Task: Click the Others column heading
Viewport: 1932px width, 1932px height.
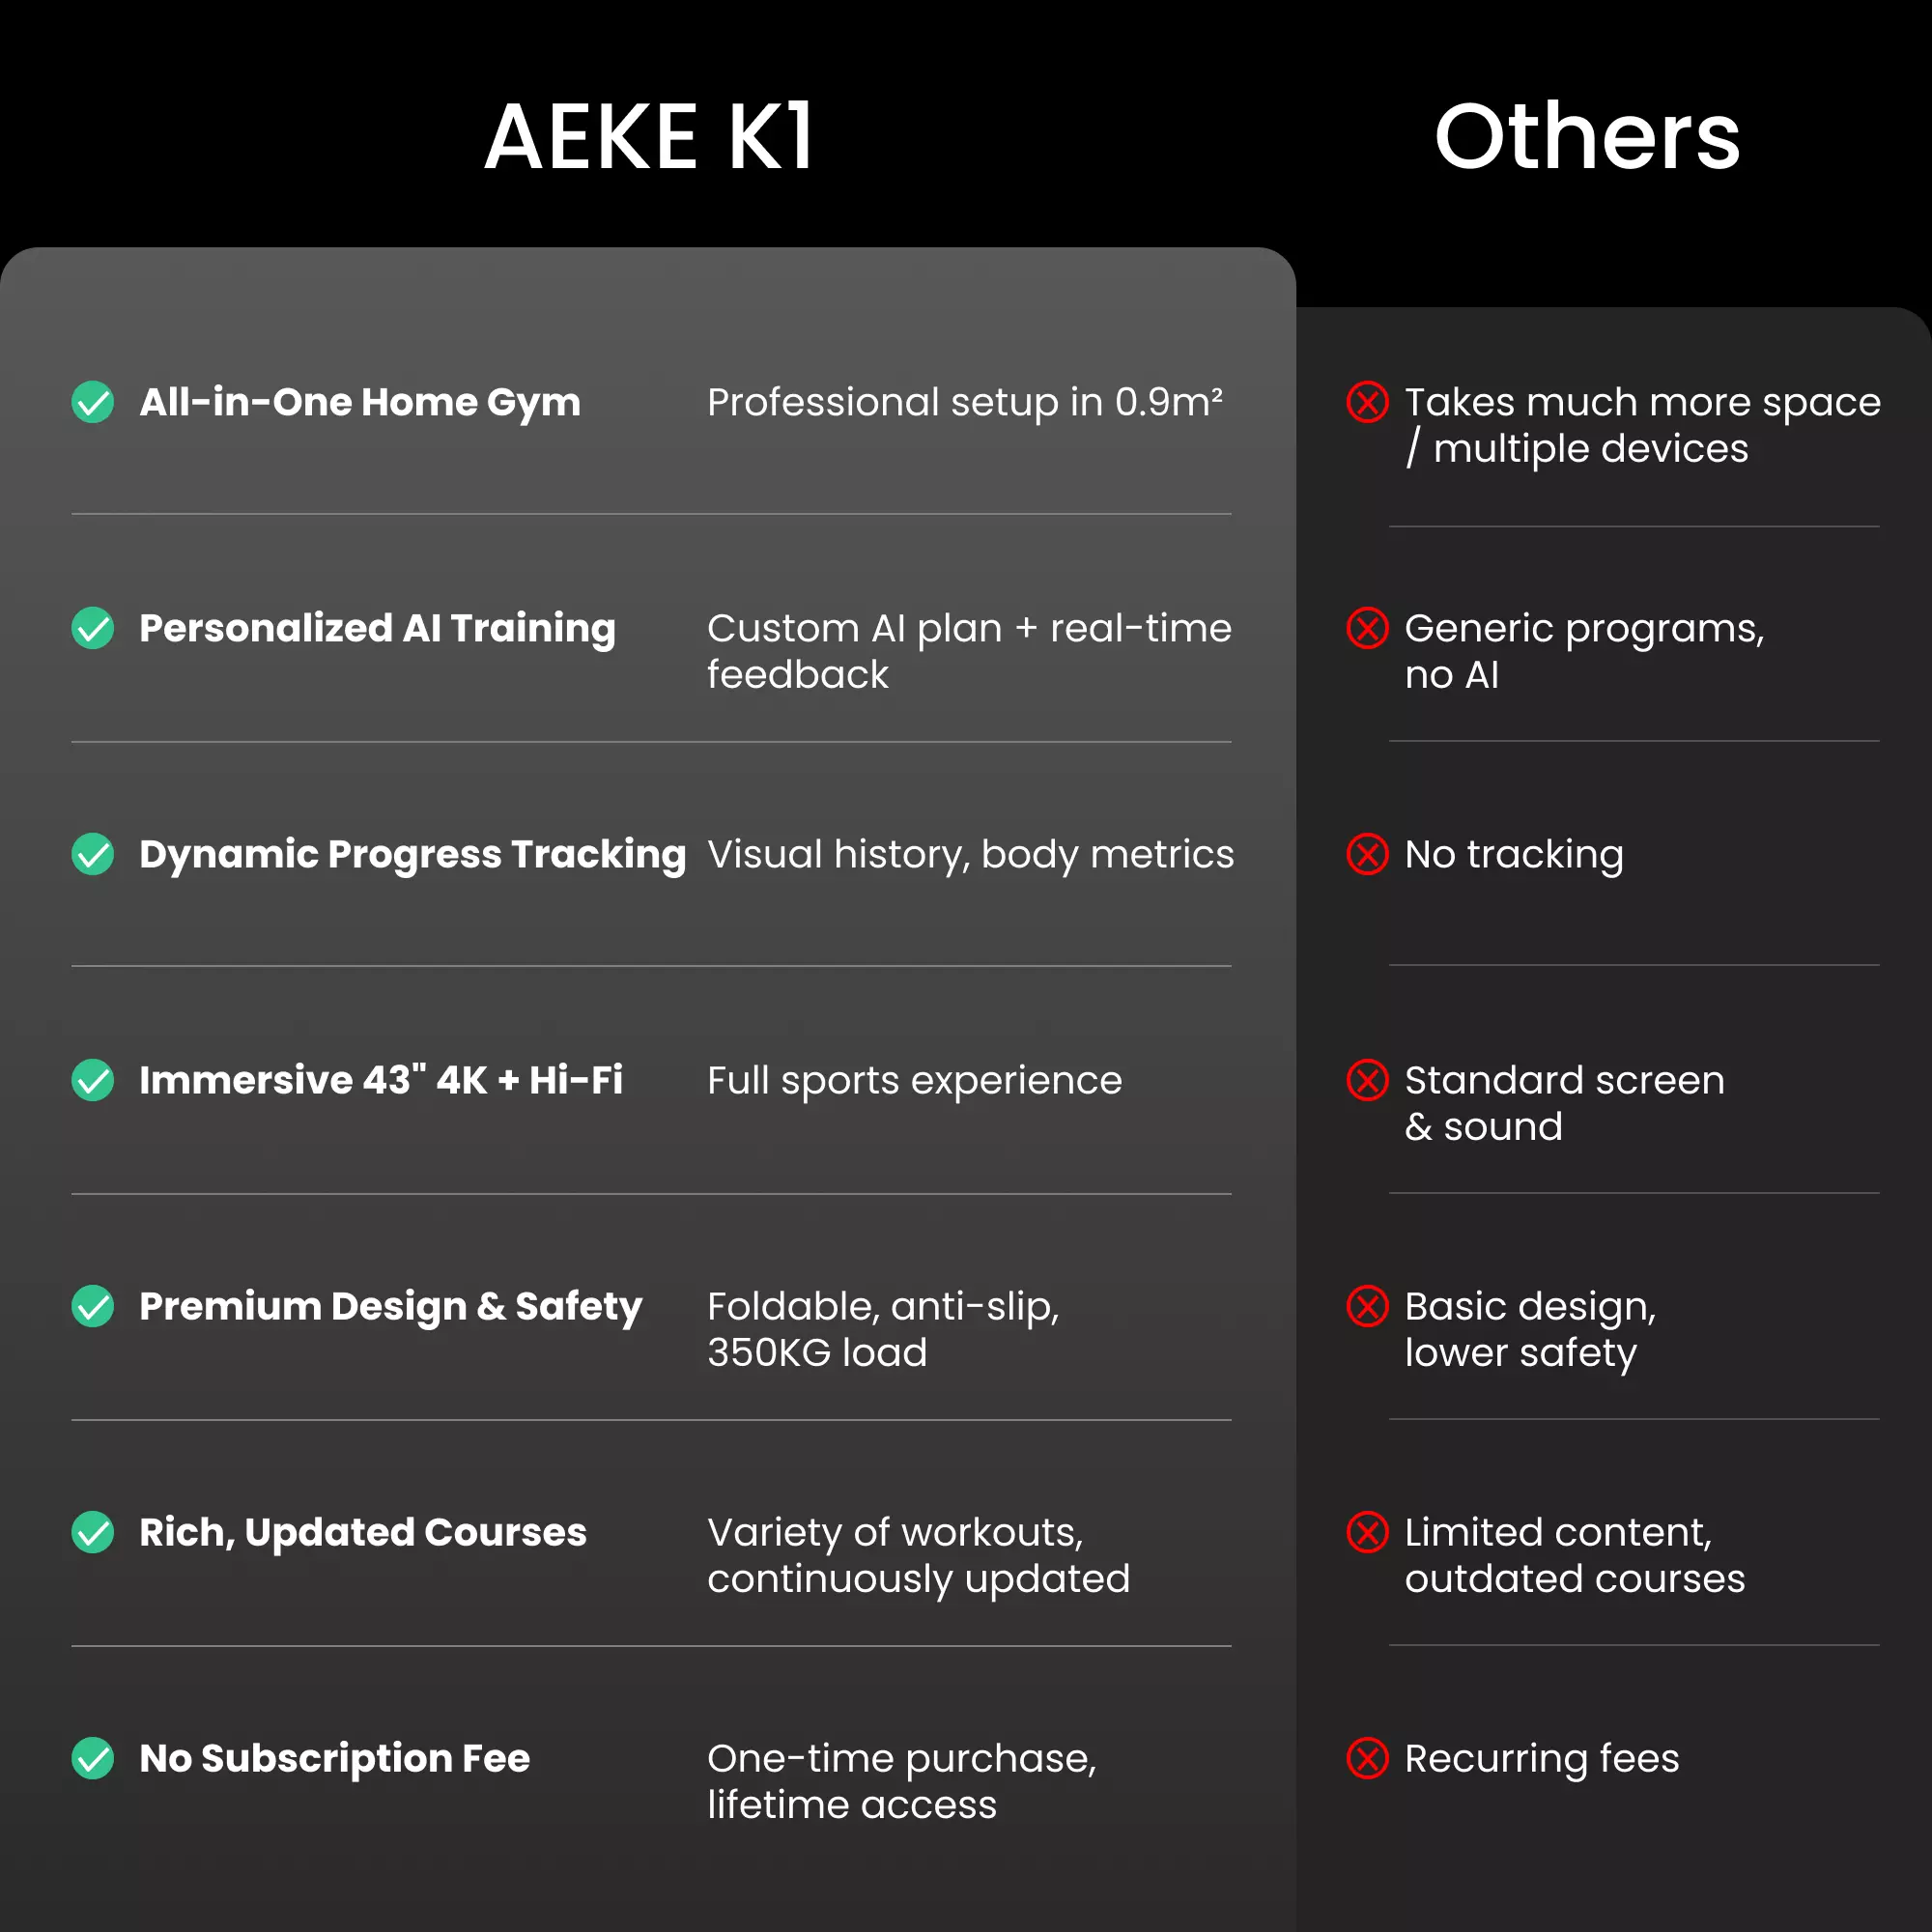Action: click(x=1587, y=137)
